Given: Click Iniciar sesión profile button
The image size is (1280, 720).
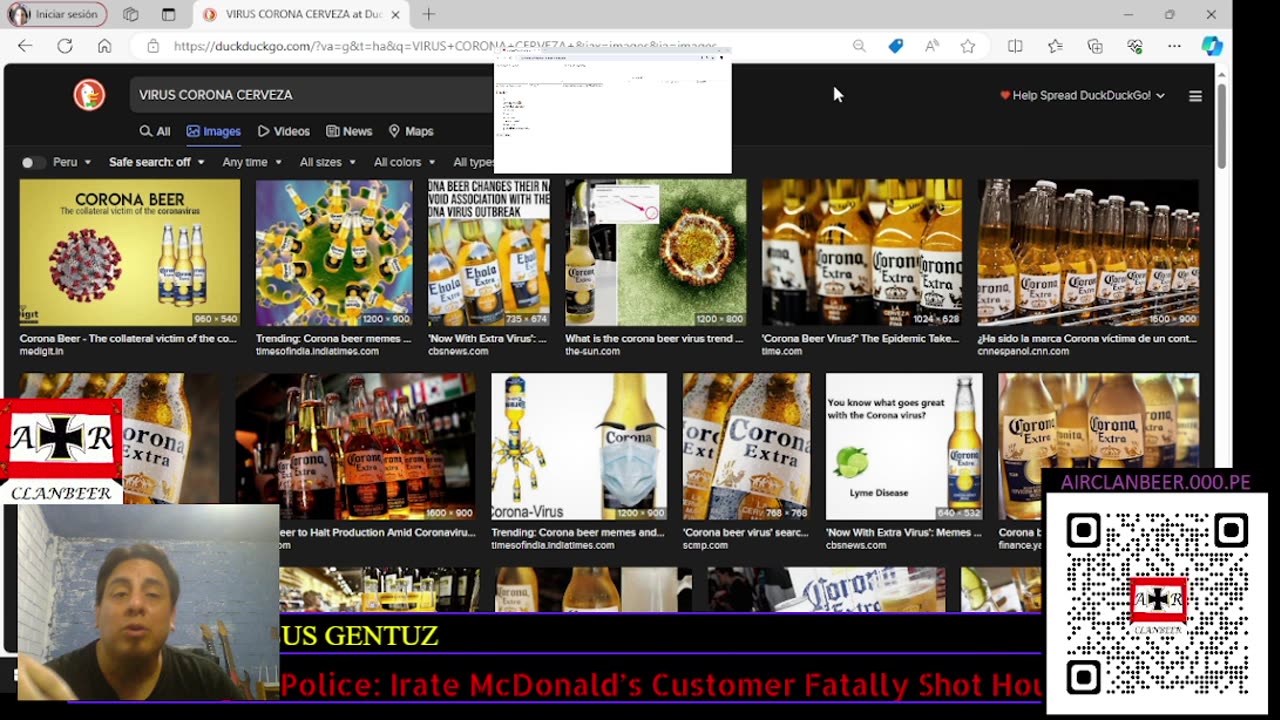Looking at the screenshot, I should tap(57, 15).
